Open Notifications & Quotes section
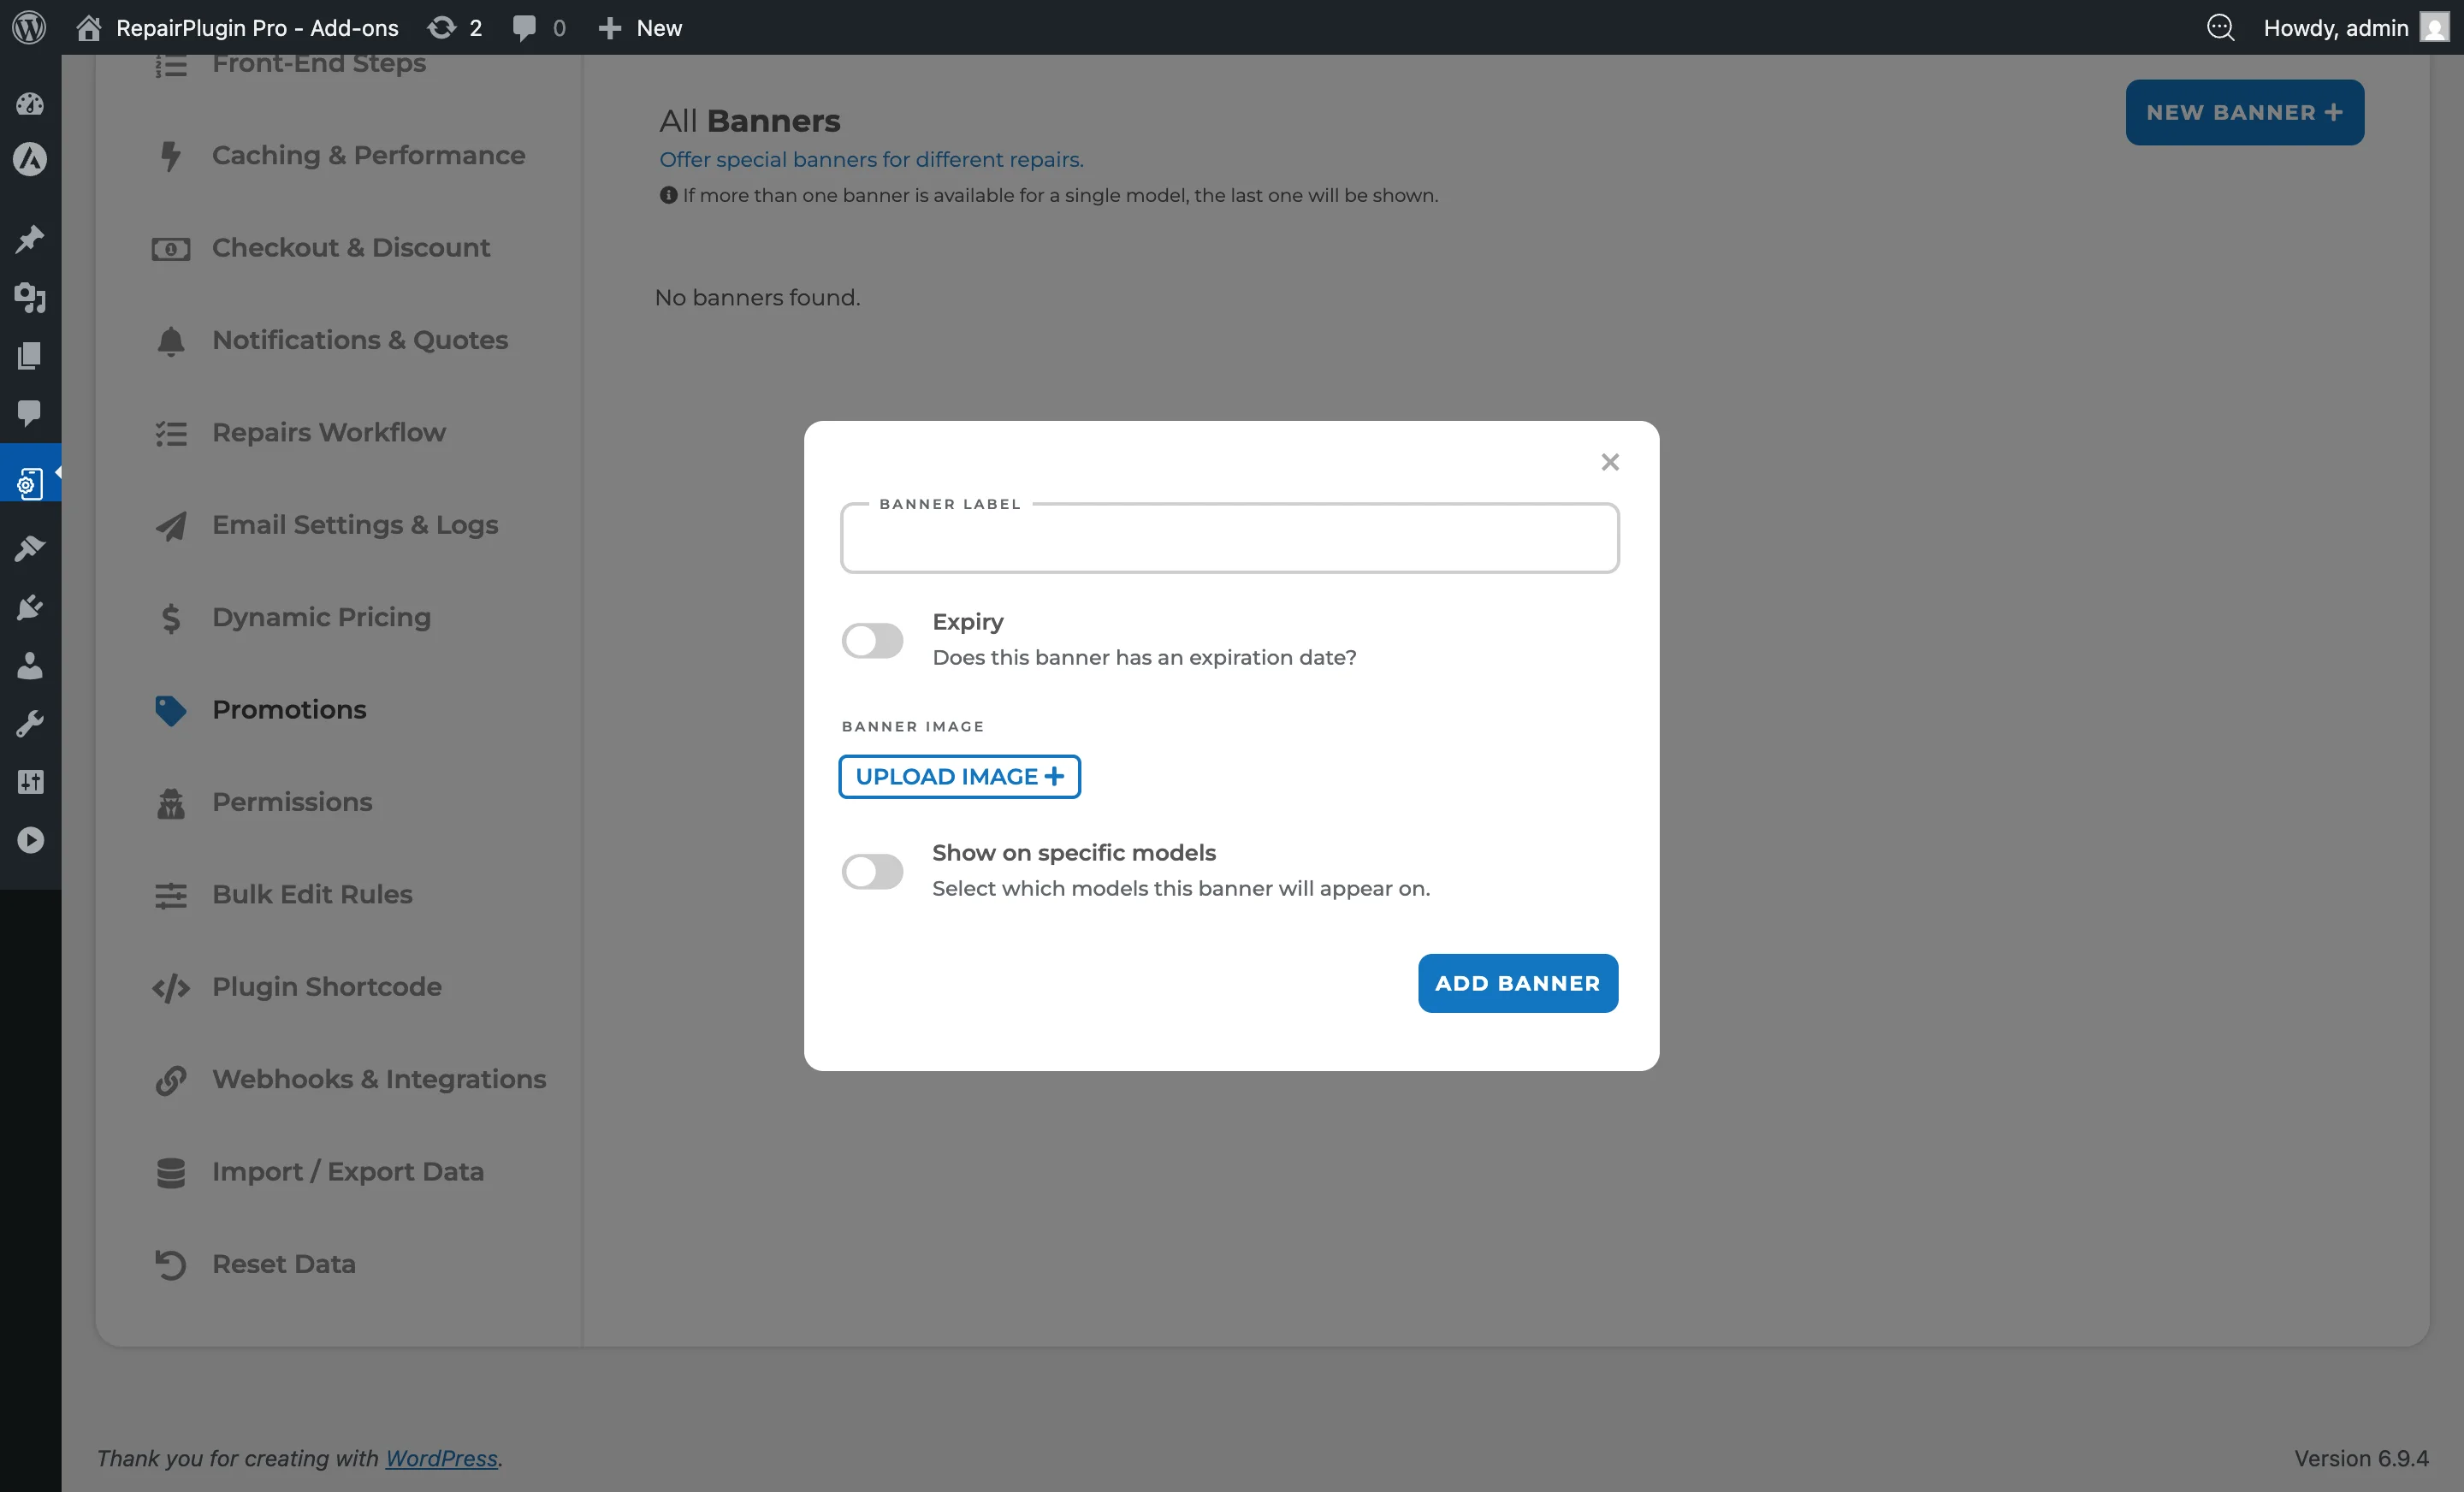The width and height of the screenshot is (2464, 1492). click(360, 340)
